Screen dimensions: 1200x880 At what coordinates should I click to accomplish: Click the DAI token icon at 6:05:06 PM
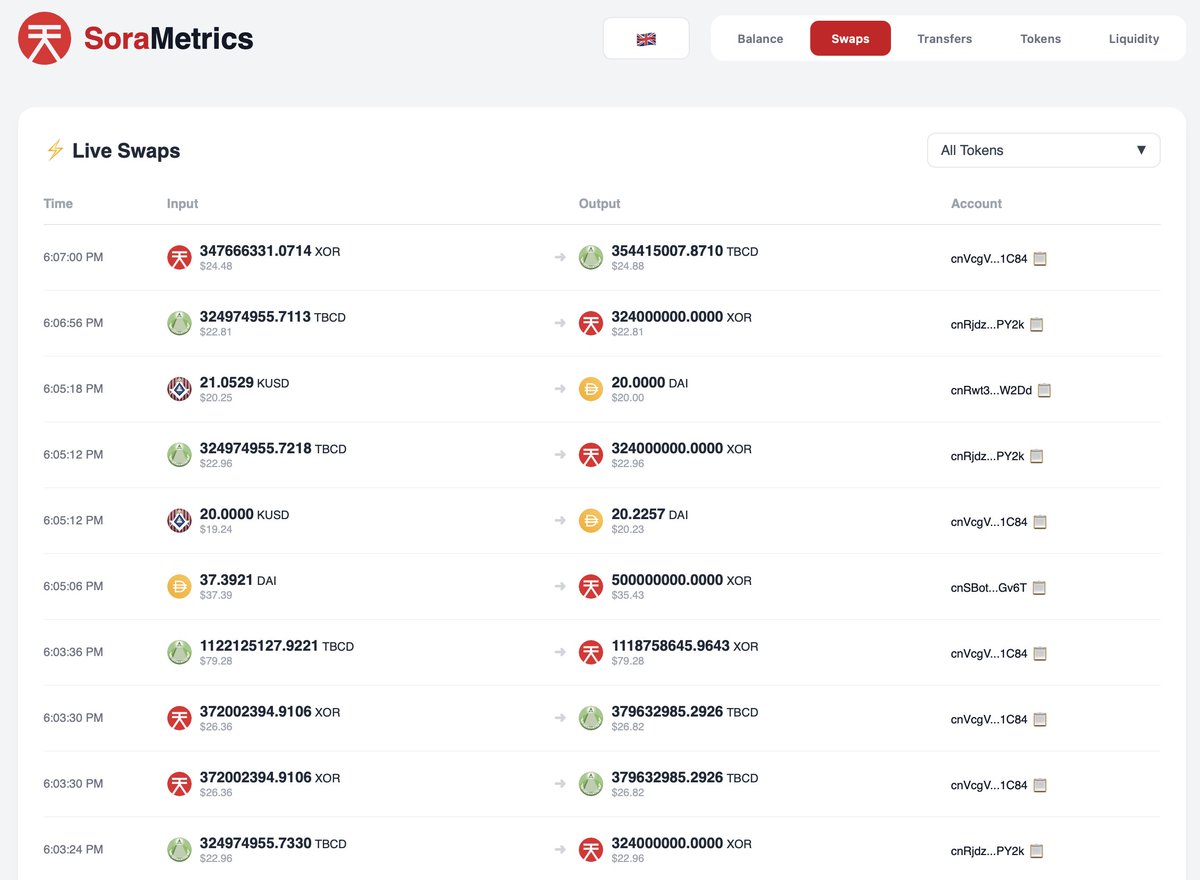pyautogui.click(x=179, y=587)
